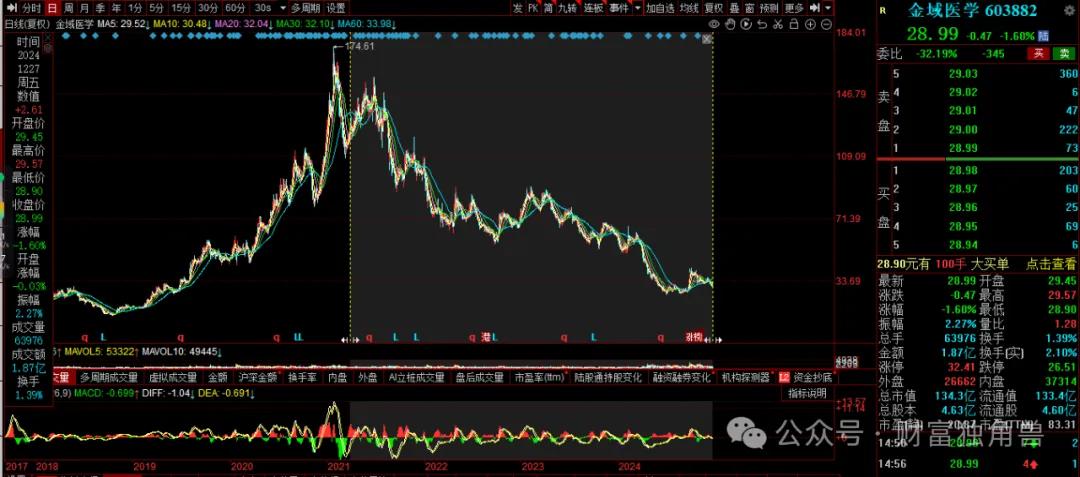Click the red 买 buy button

tap(1037, 54)
